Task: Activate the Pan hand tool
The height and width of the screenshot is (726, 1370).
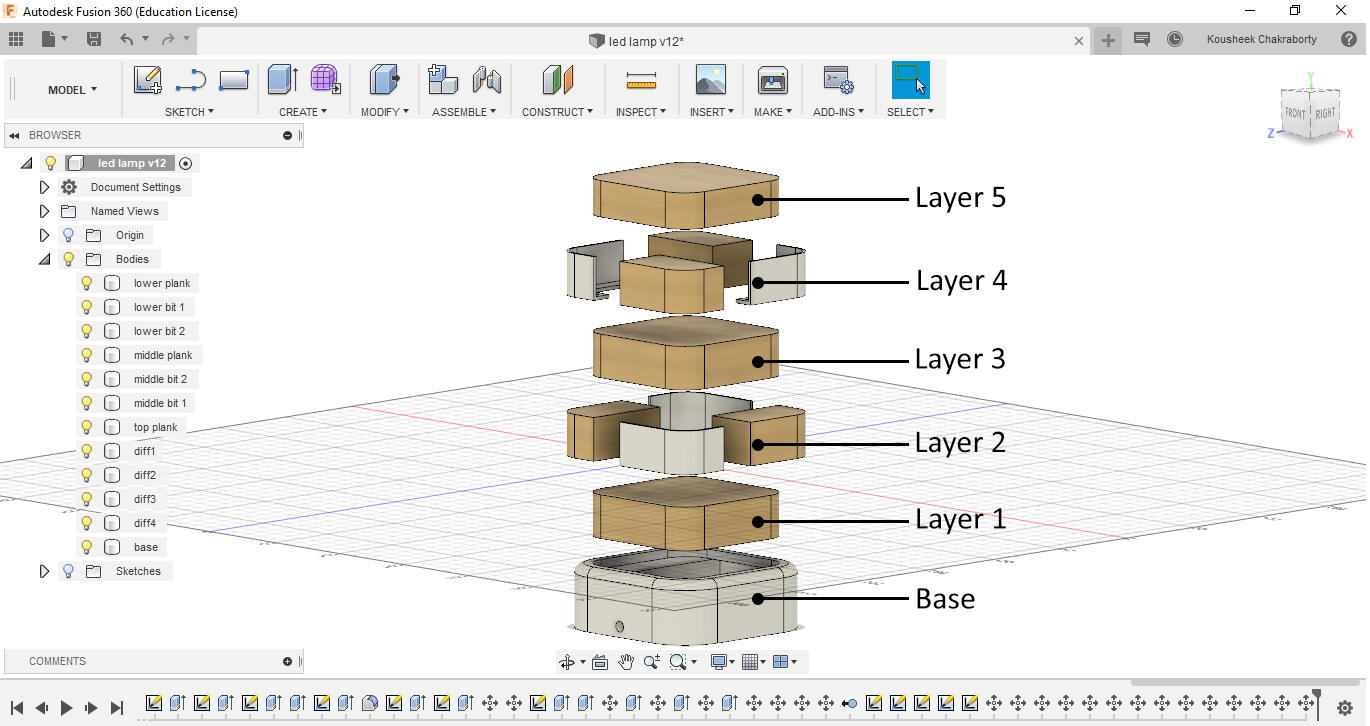Action: tap(625, 661)
